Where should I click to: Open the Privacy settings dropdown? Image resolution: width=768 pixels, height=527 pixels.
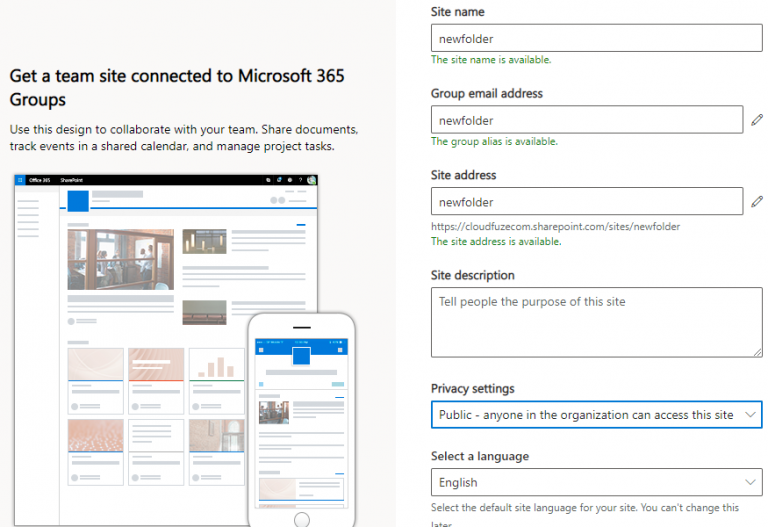click(x=596, y=414)
